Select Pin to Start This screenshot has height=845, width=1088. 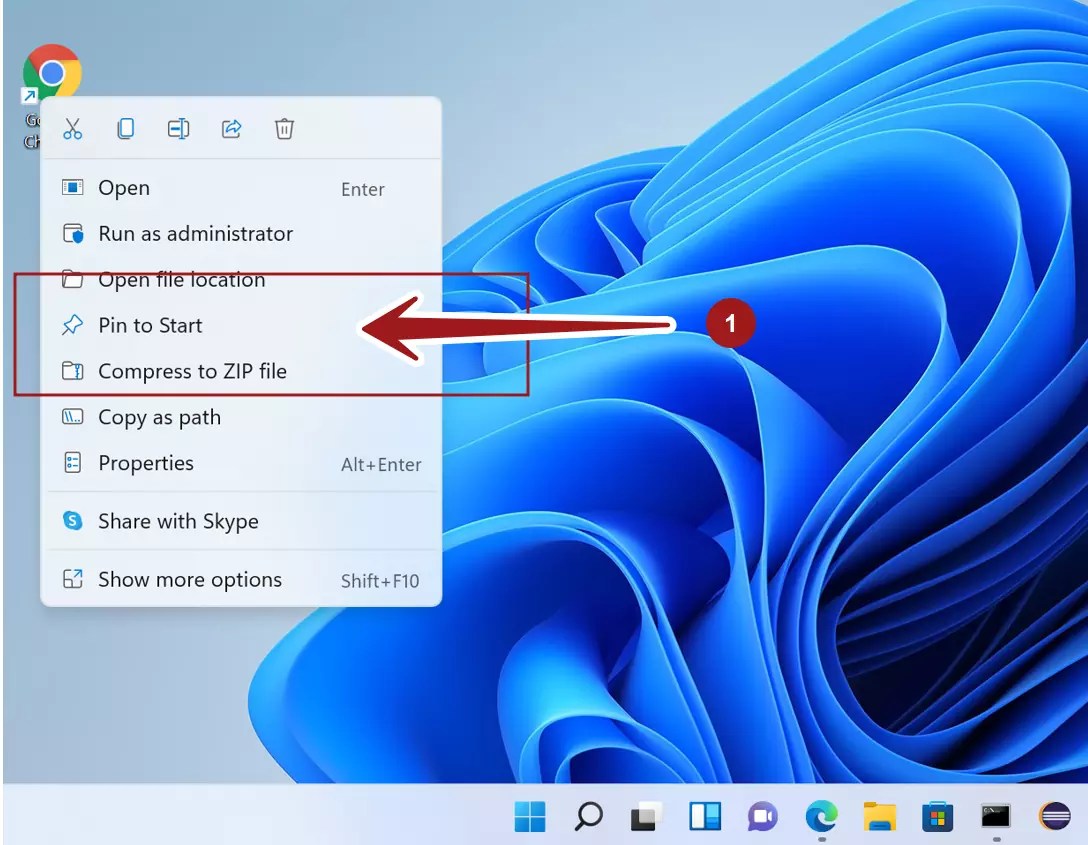[150, 325]
